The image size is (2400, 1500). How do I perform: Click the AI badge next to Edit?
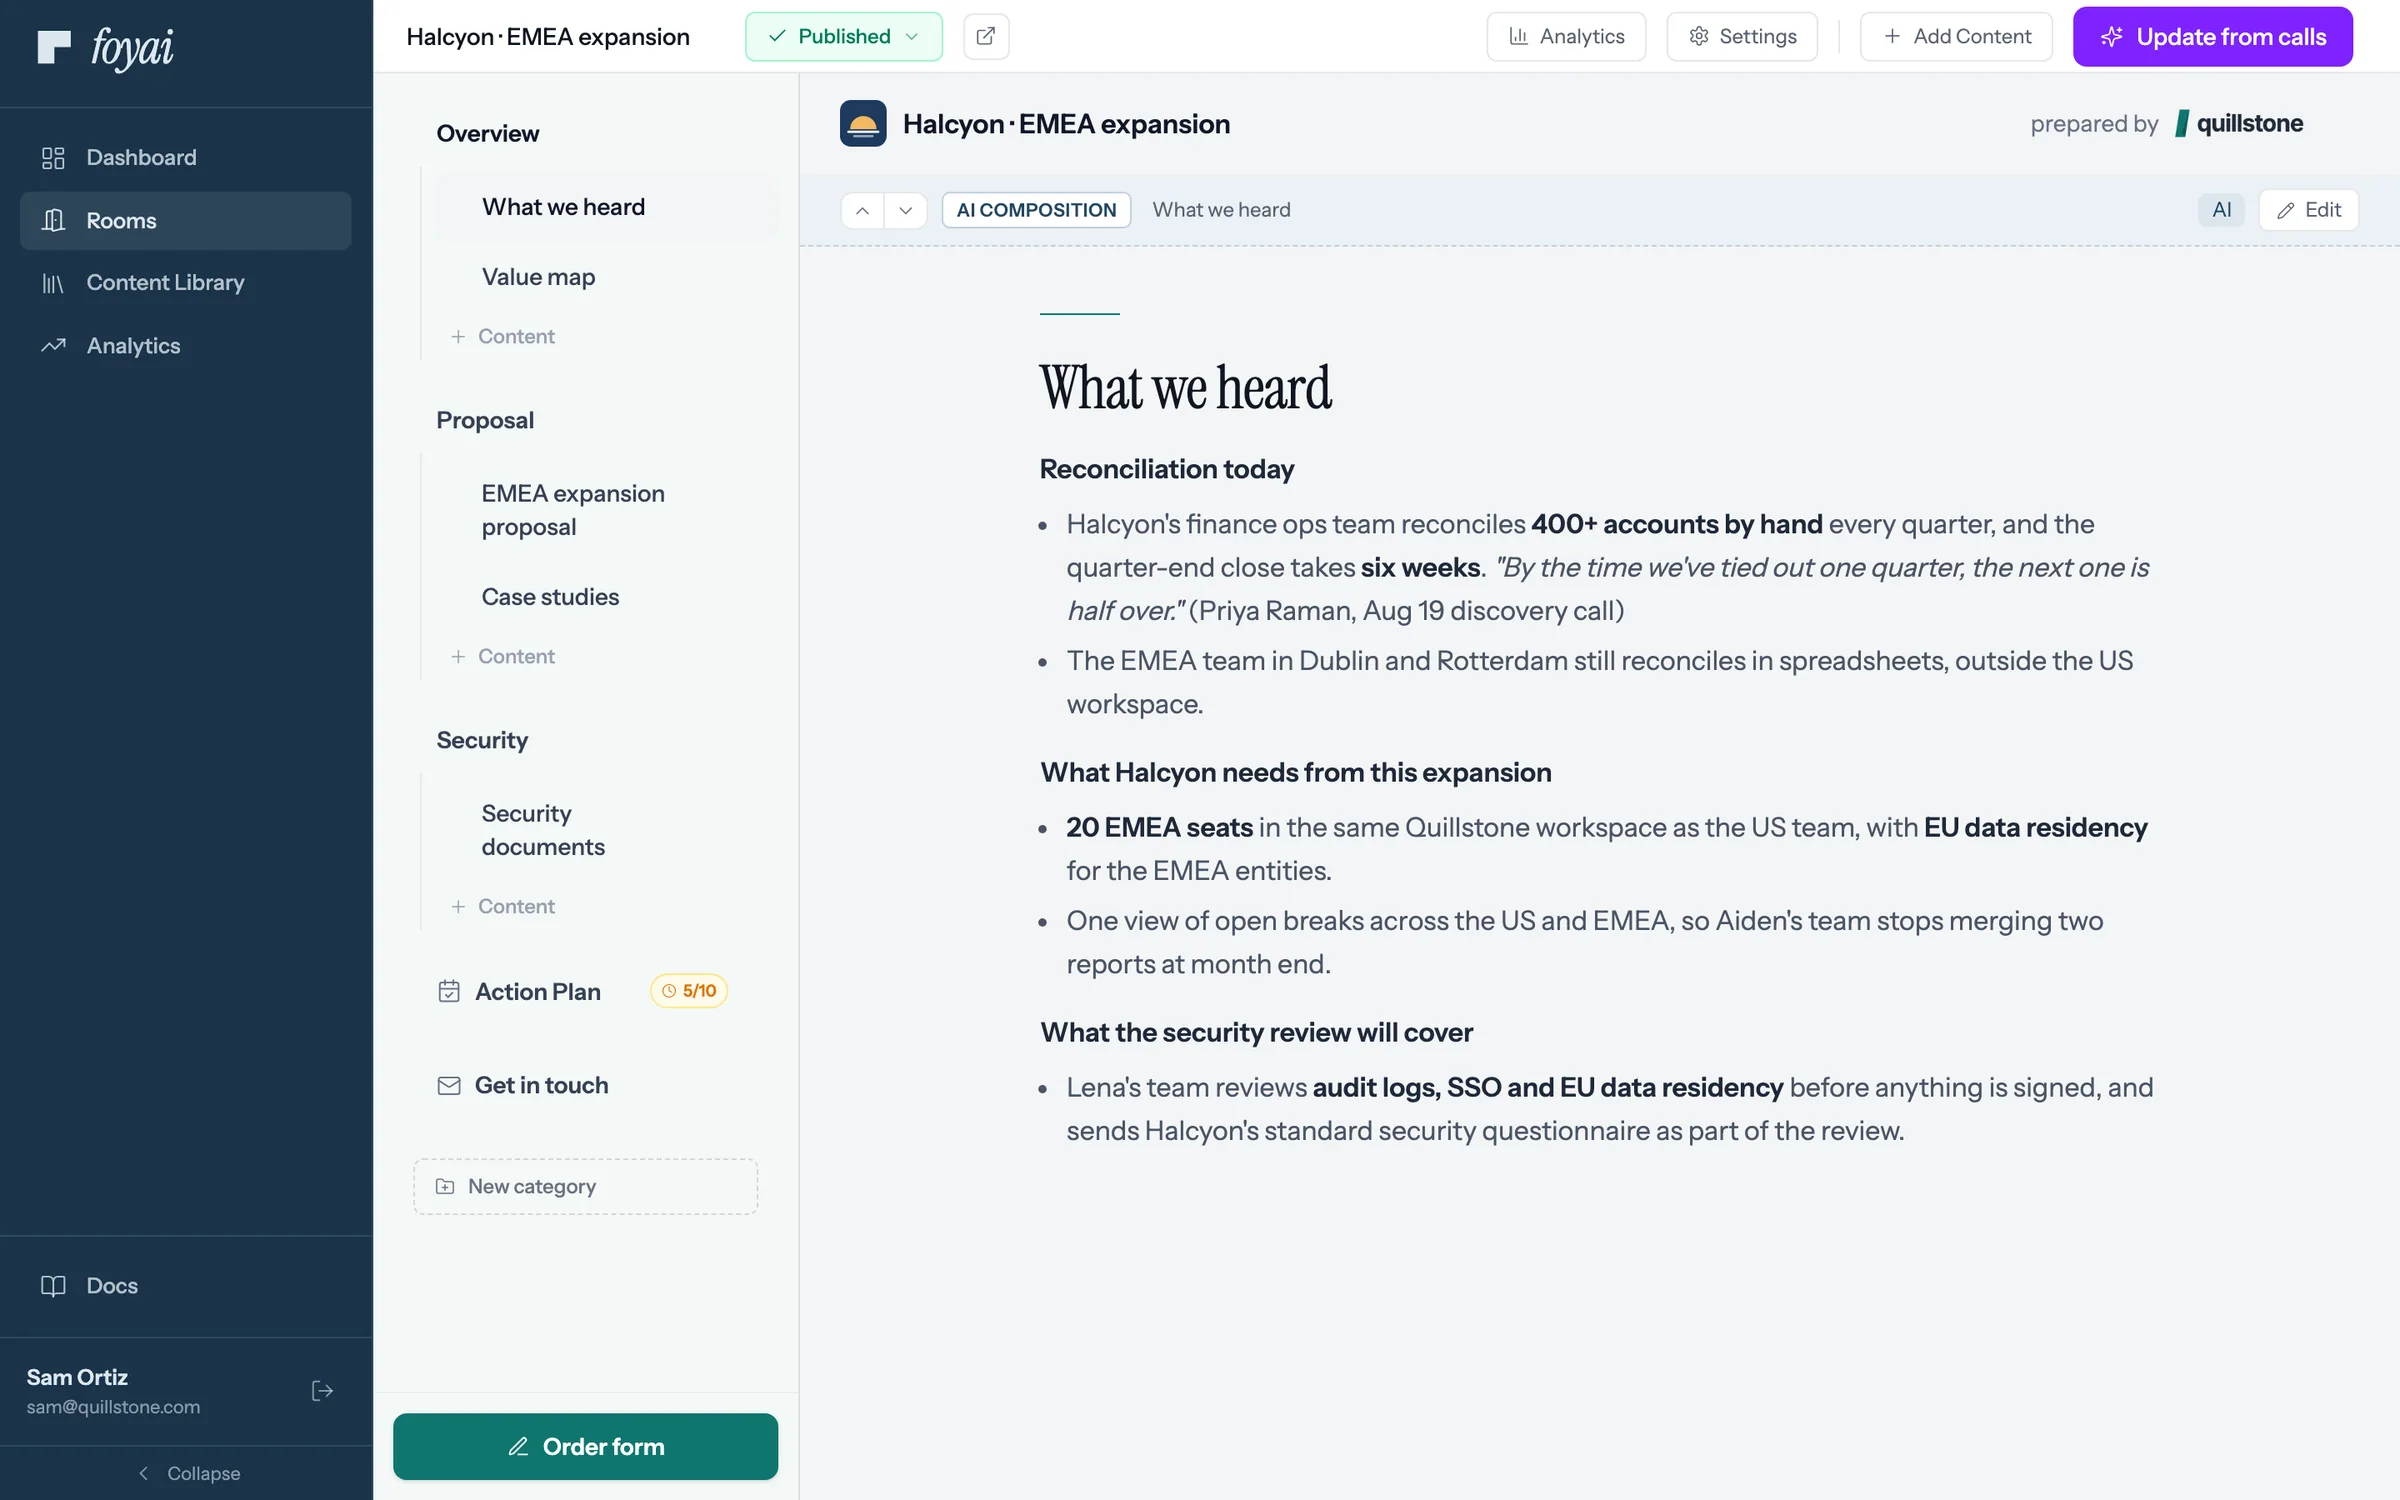pyautogui.click(x=2222, y=210)
